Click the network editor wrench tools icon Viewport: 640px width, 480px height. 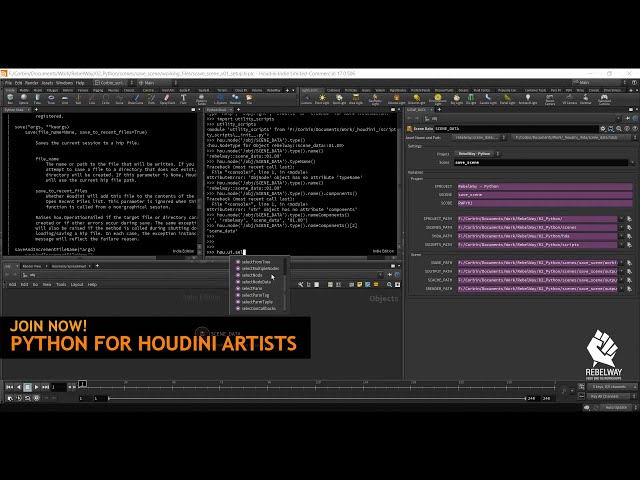coord(300,284)
